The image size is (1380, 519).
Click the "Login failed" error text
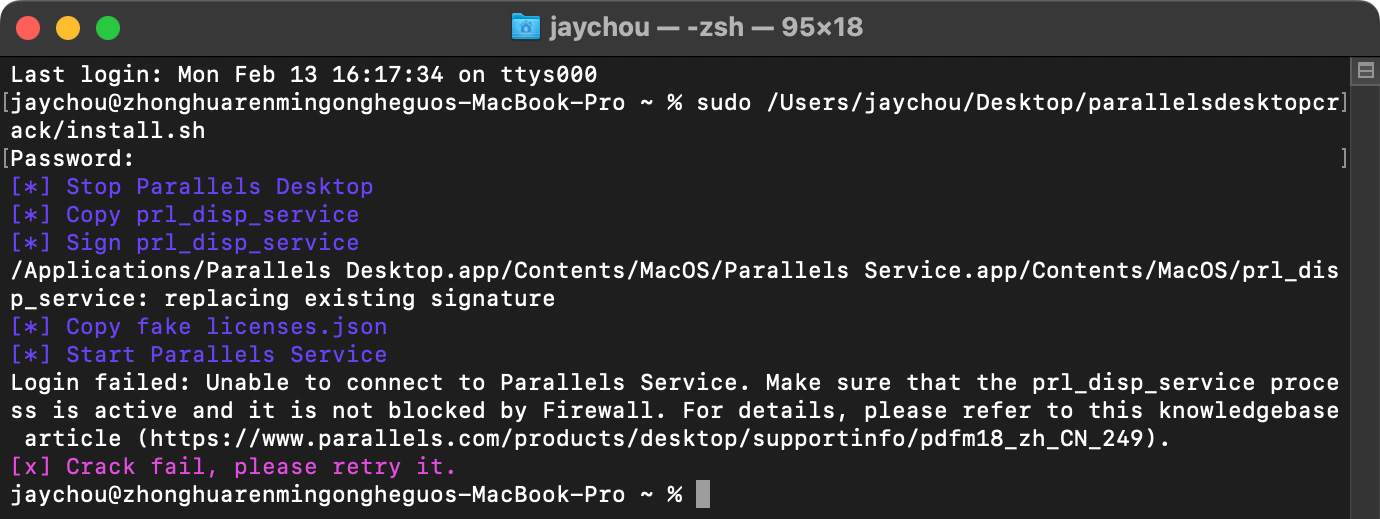tap(80, 383)
